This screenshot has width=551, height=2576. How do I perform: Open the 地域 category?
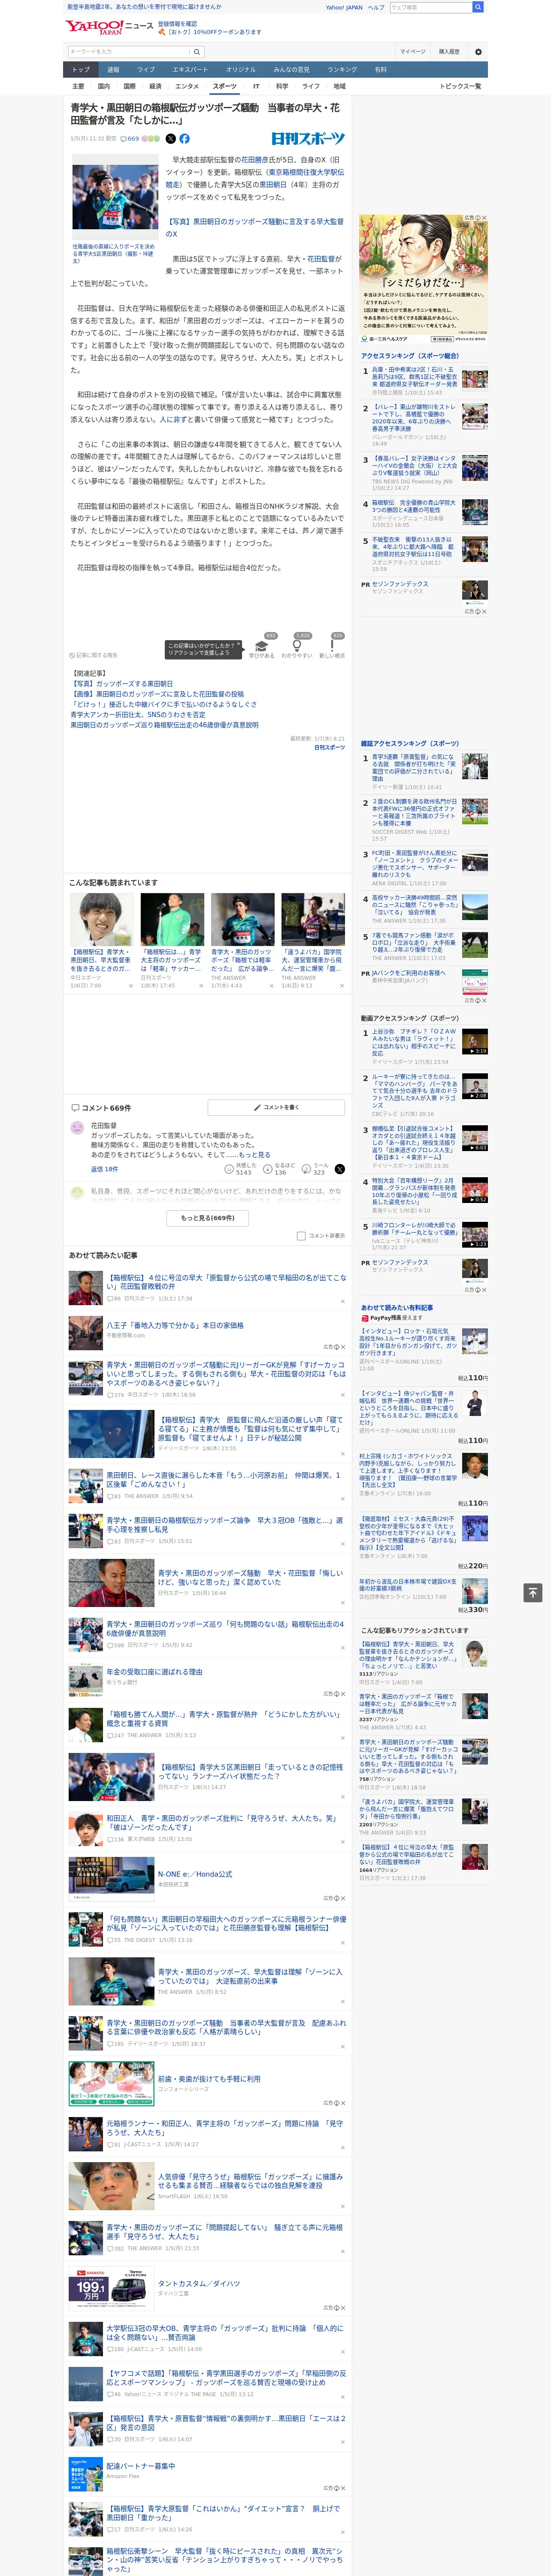coord(340,87)
